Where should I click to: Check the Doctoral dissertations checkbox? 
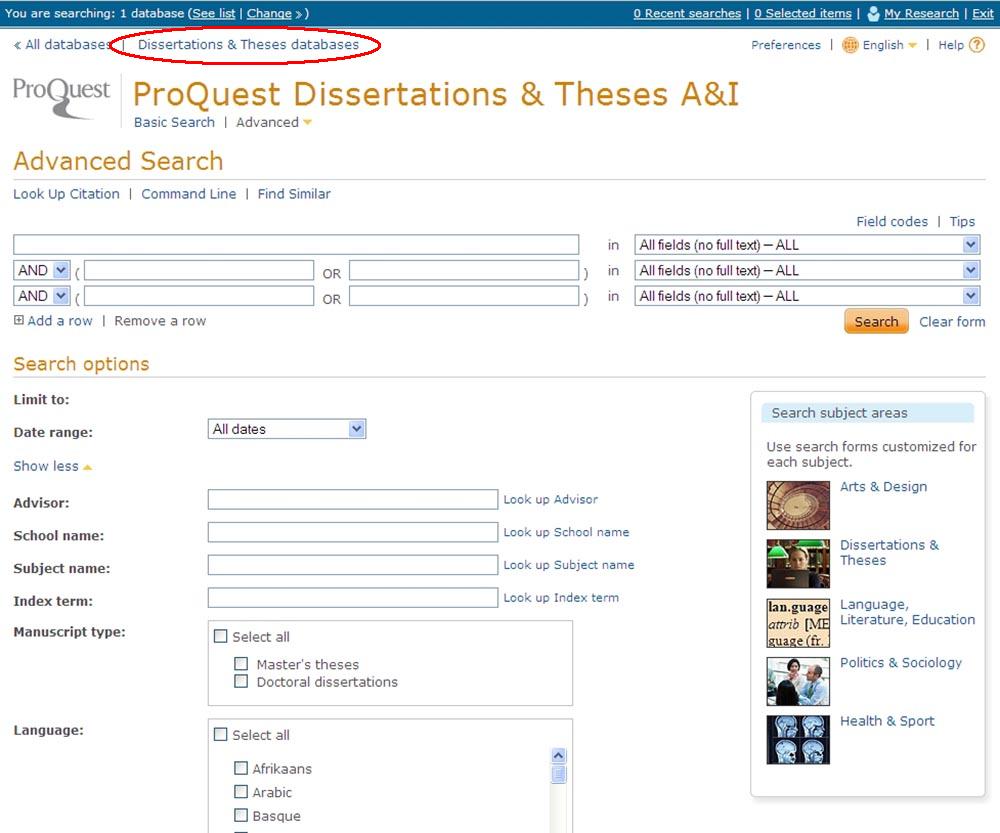coord(241,681)
